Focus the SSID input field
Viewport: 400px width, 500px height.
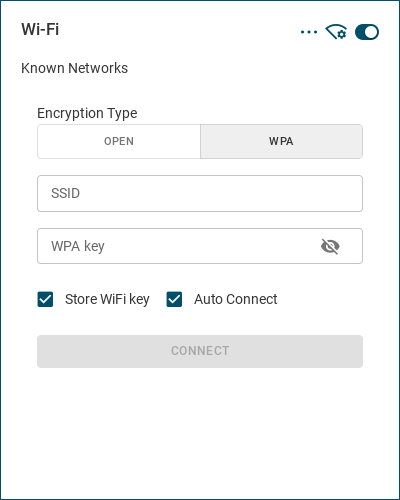tap(200, 193)
